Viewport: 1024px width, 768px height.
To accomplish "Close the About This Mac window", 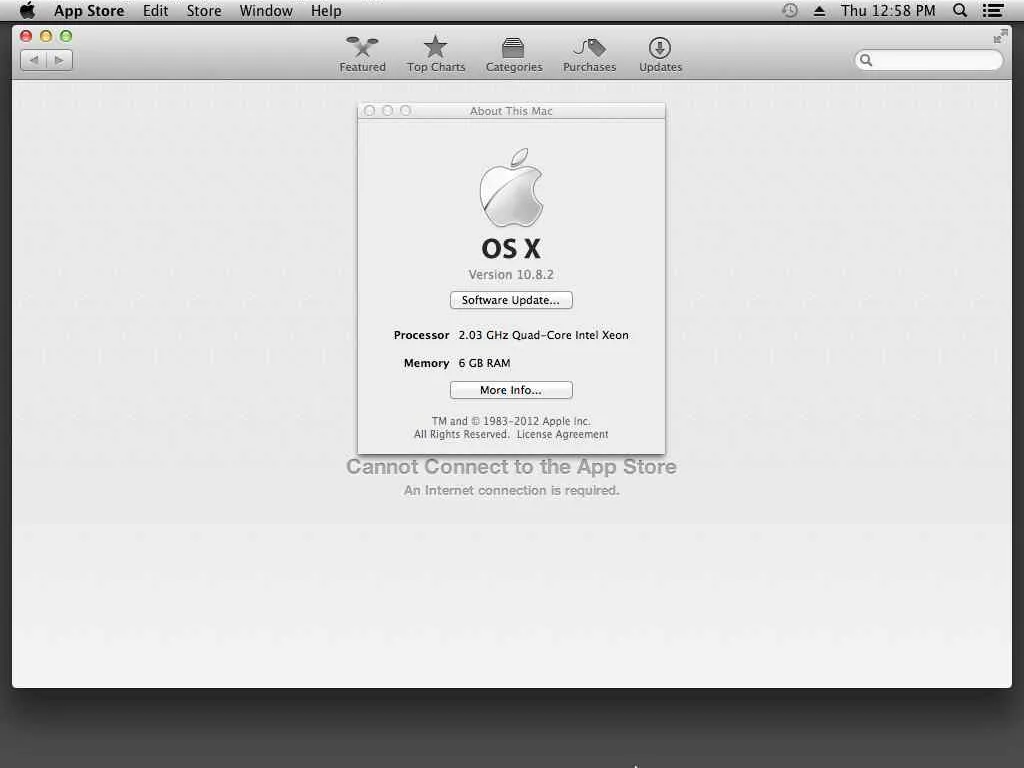I will (370, 110).
